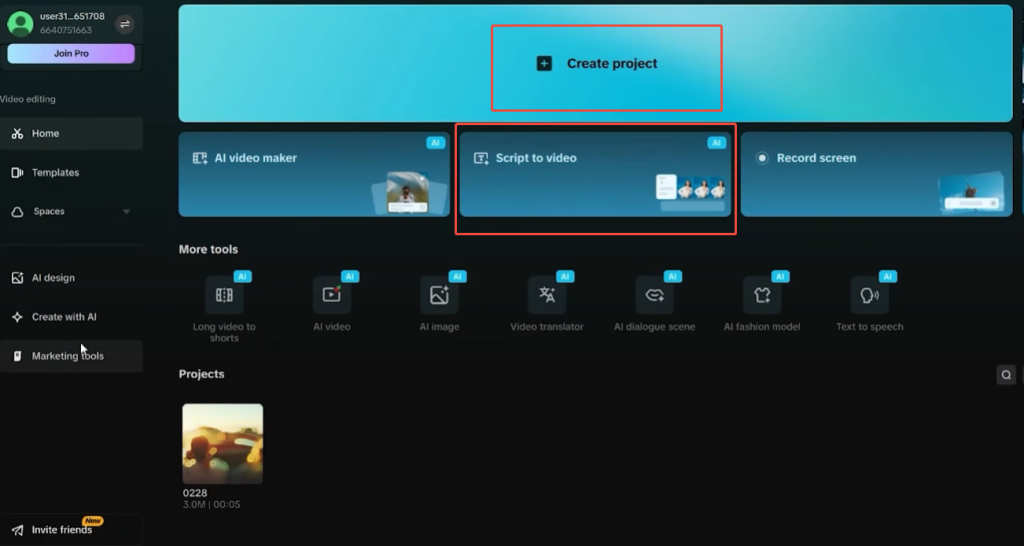Open Templates section in sidebar
The image size is (1024, 546).
(71, 172)
